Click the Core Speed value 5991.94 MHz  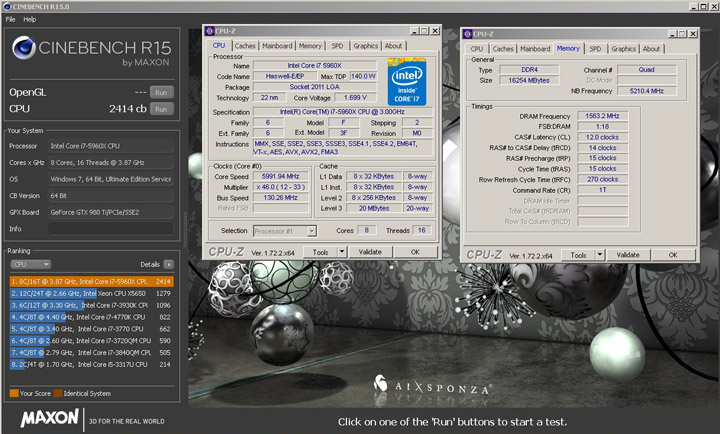[281, 176]
